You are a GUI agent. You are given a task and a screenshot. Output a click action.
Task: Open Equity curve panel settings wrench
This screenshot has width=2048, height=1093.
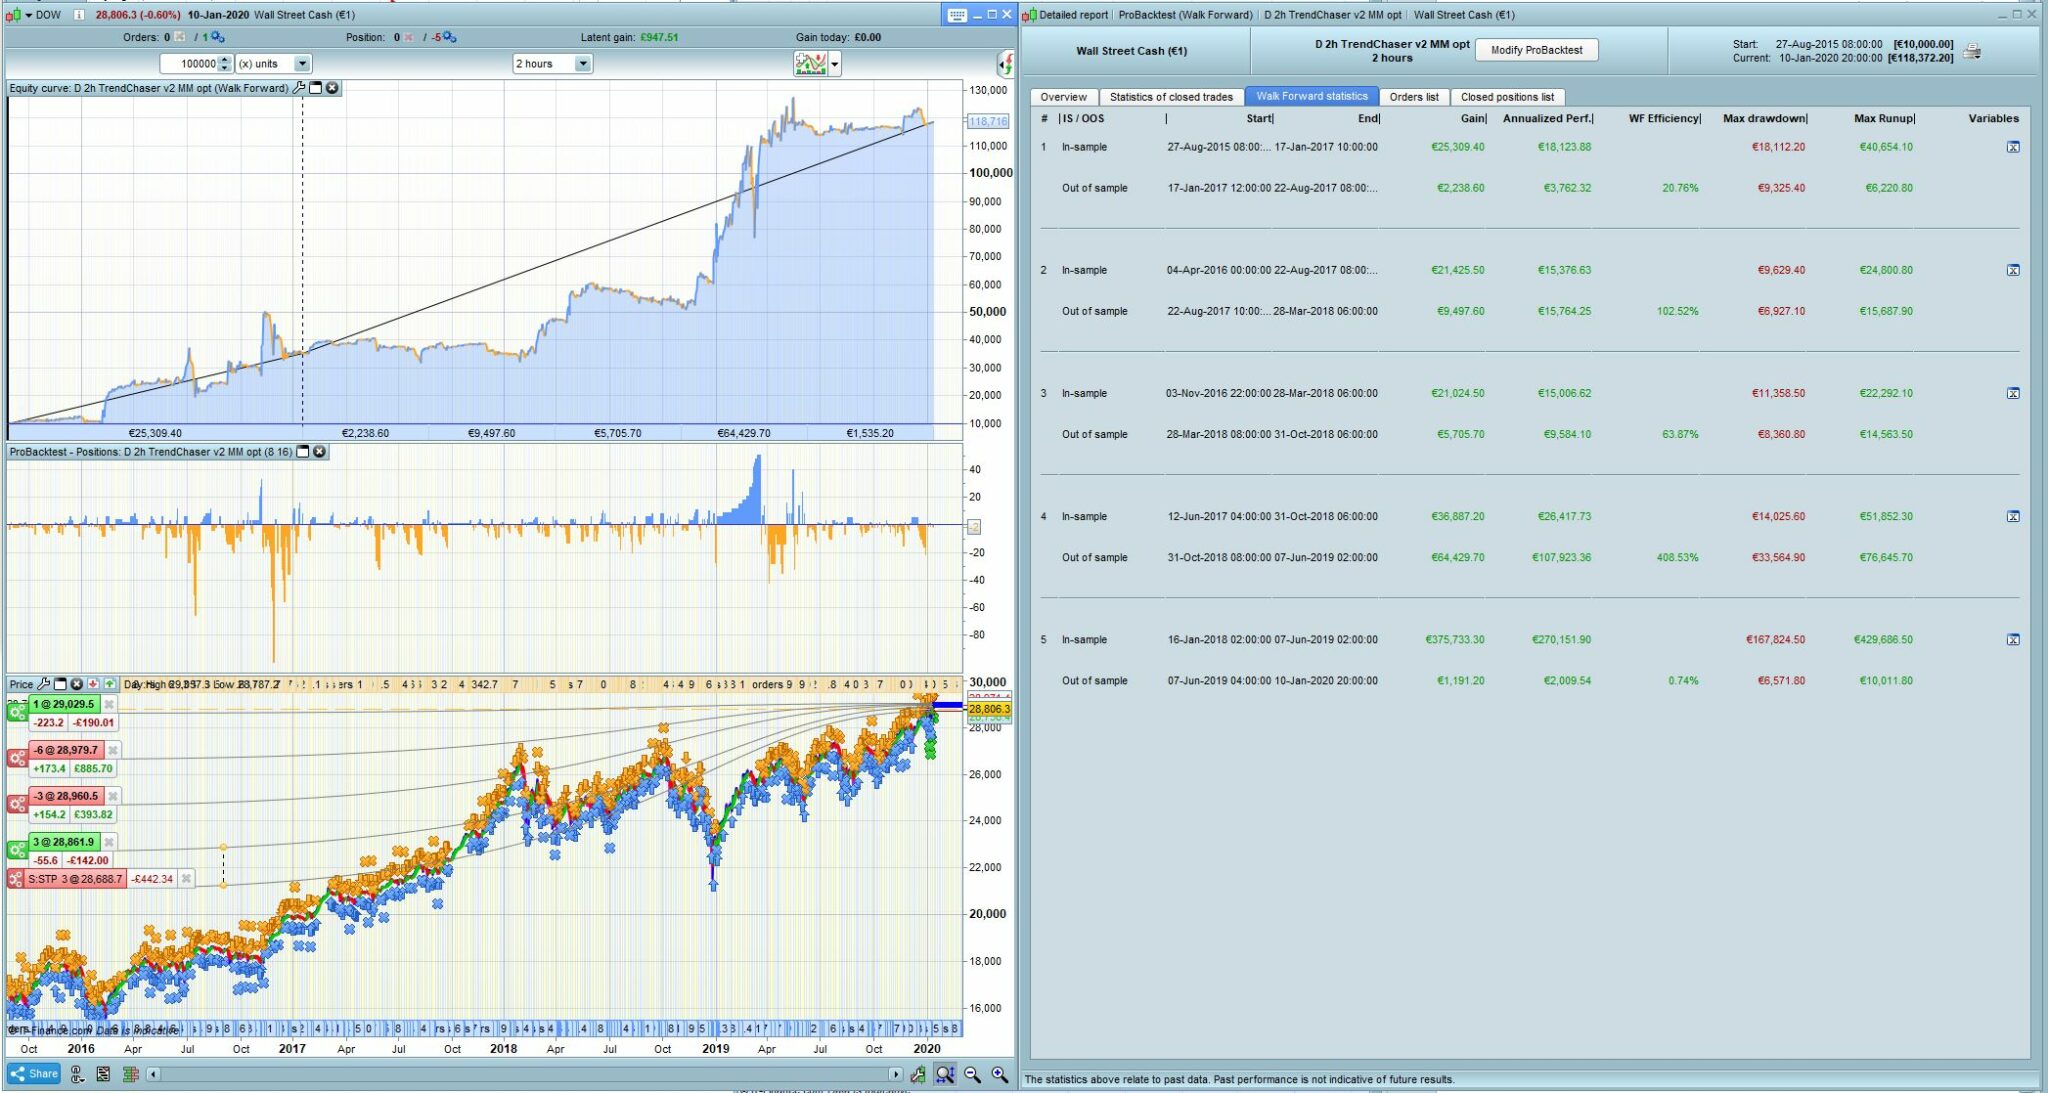(299, 88)
